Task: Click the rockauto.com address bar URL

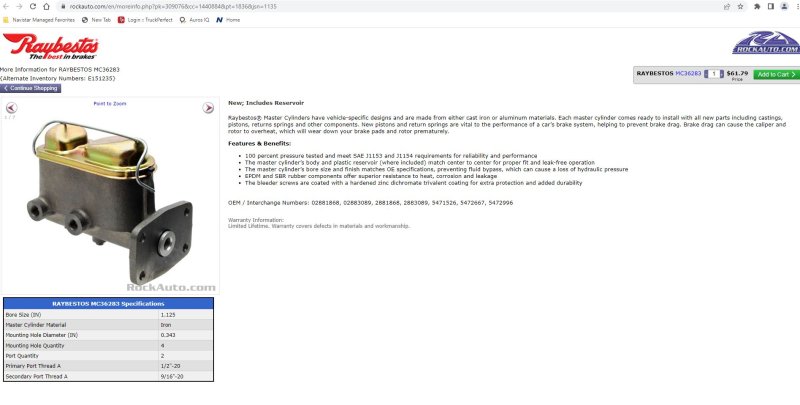Action: click(173, 7)
